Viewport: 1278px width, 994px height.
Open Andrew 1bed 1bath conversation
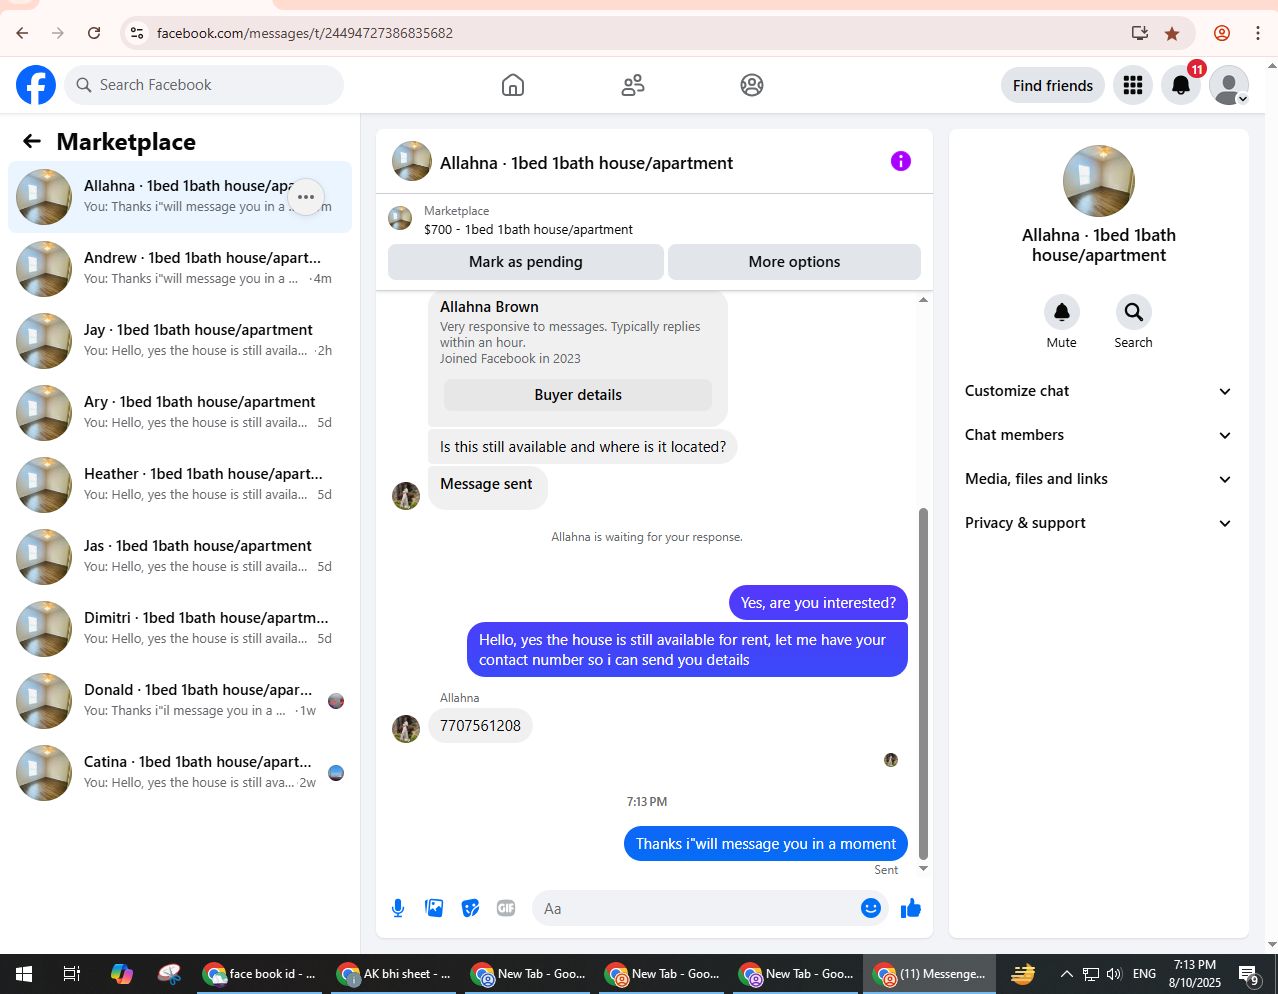click(180, 269)
